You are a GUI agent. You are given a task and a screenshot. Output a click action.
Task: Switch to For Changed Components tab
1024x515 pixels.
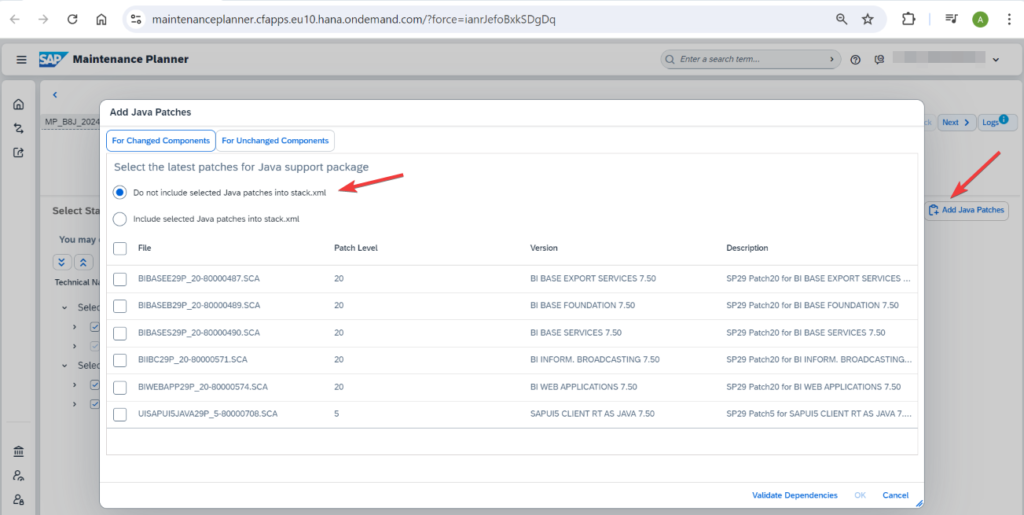click(161, 141)
